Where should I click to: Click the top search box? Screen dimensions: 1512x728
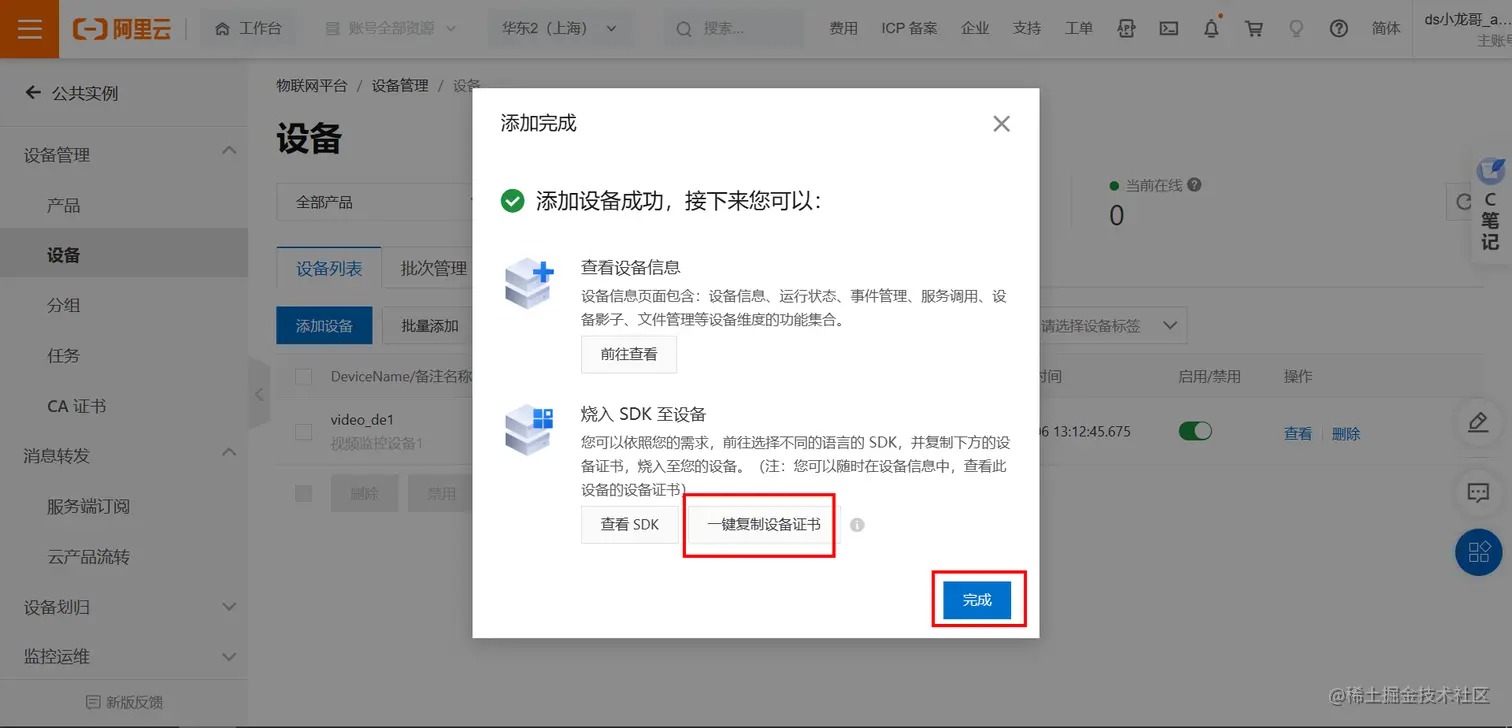(x=734, y=29)
